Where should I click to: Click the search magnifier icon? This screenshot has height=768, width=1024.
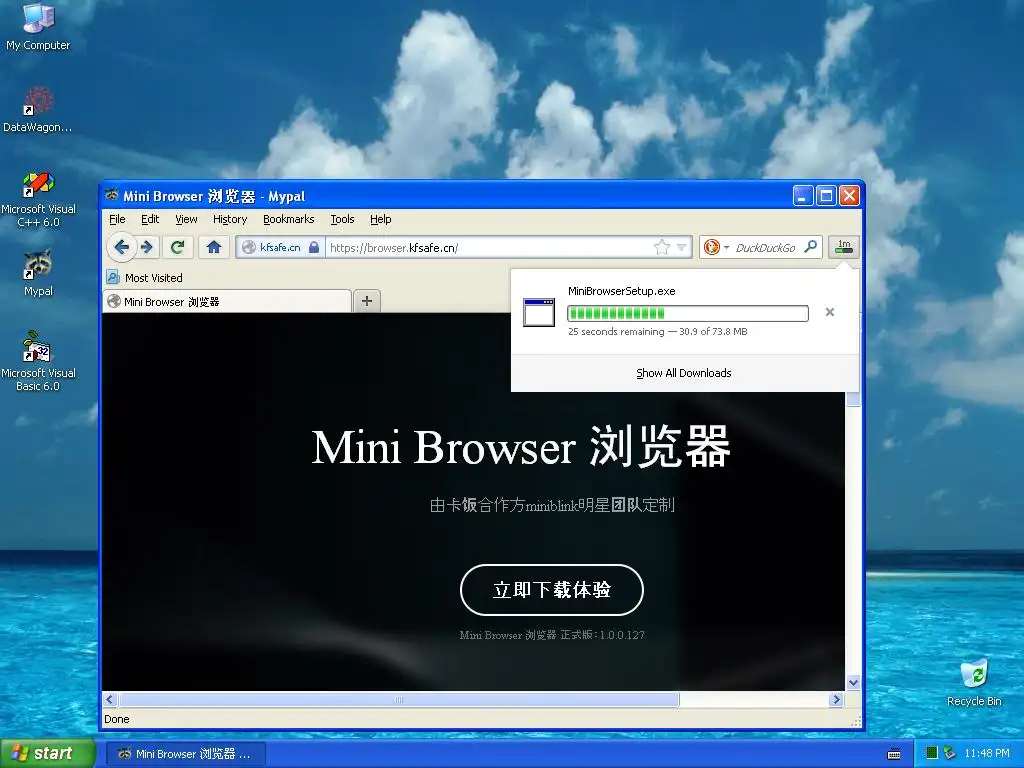(810, 247)
